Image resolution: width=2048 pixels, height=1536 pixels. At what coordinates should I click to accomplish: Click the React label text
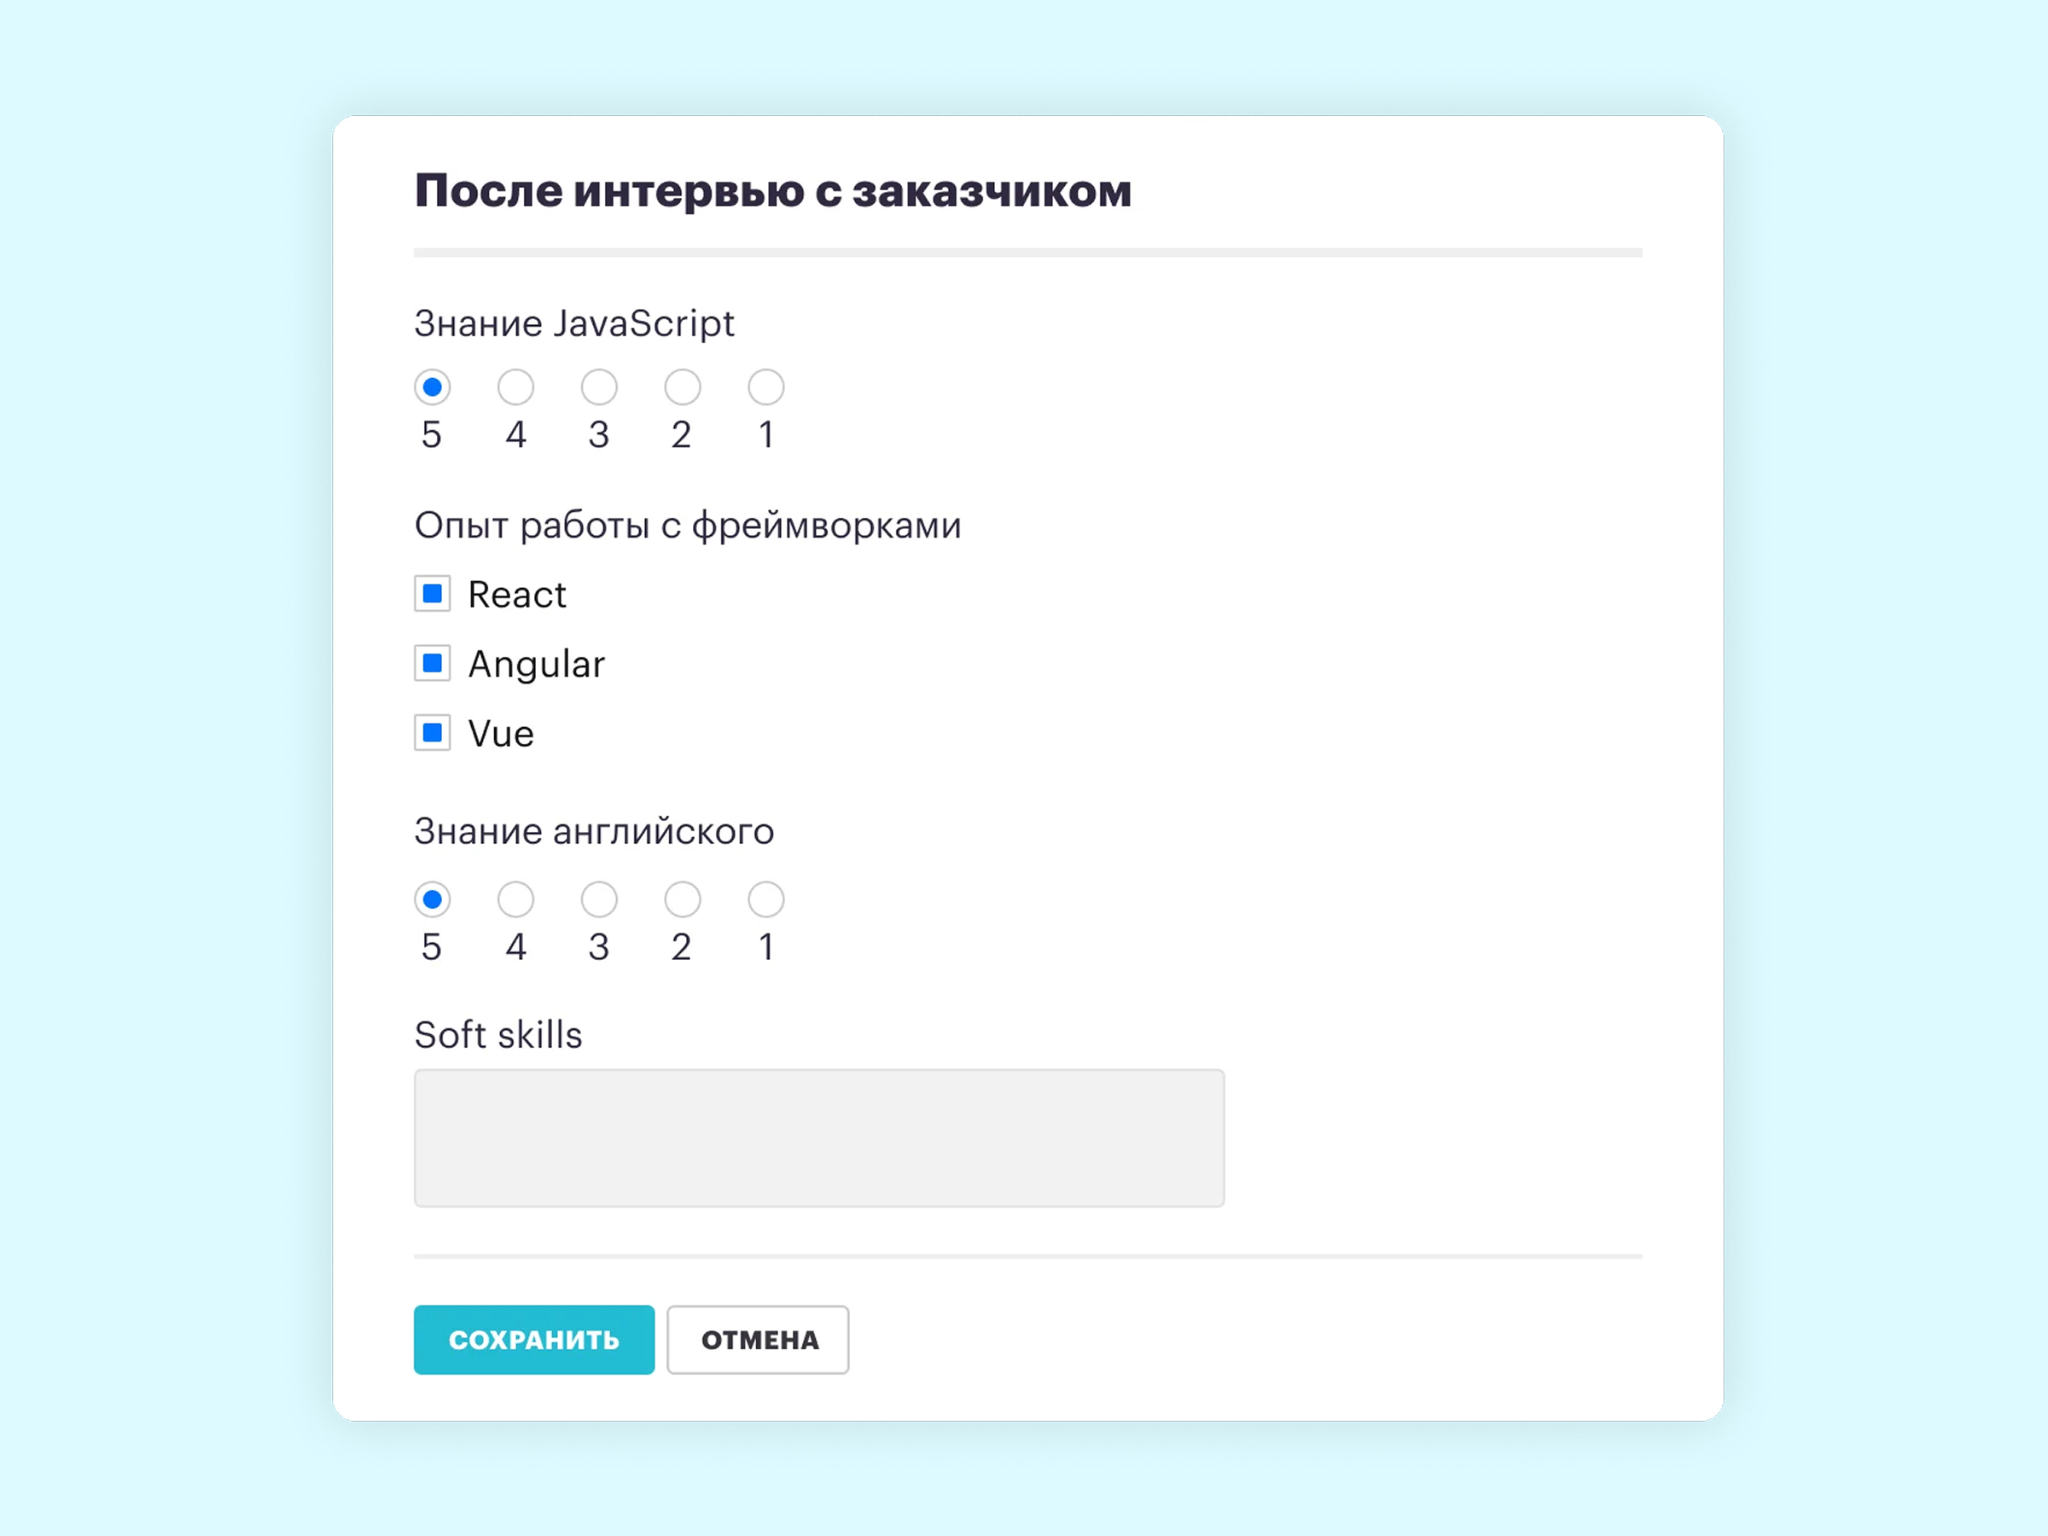click(517, 595)
